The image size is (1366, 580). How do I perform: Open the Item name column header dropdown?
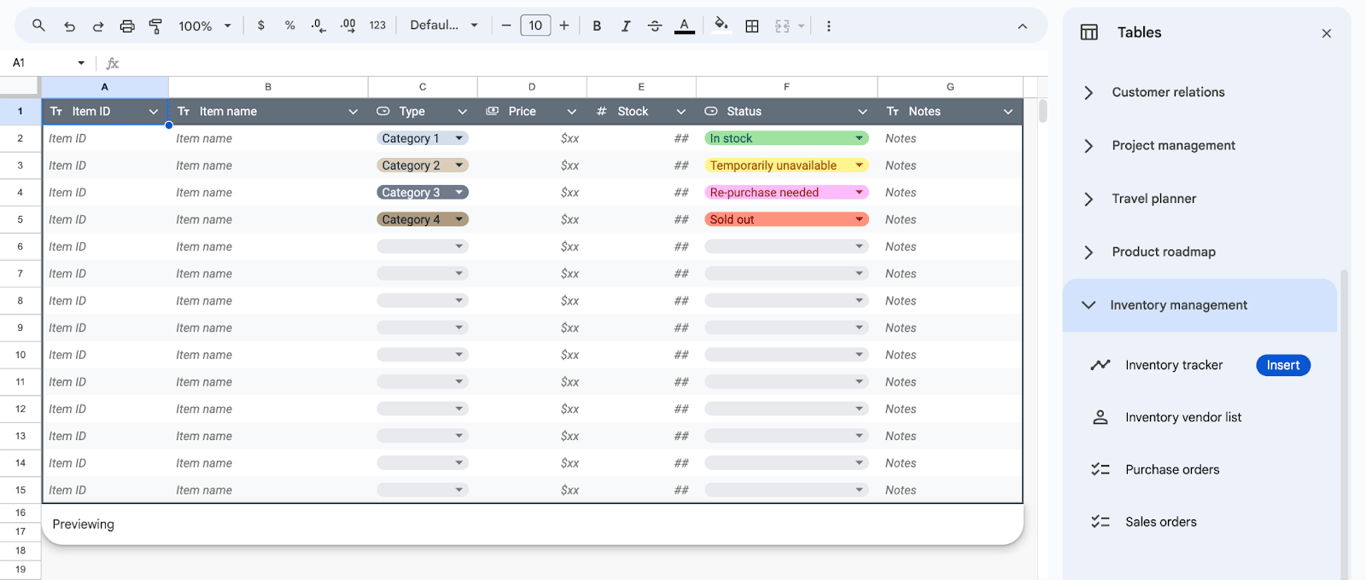(x=353, y=111)
